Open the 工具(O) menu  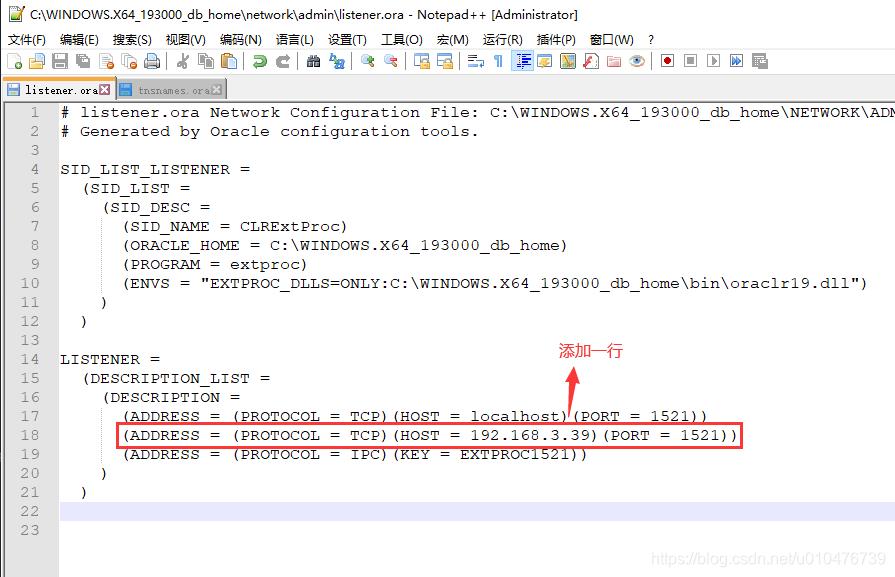(x=401, y=39)
